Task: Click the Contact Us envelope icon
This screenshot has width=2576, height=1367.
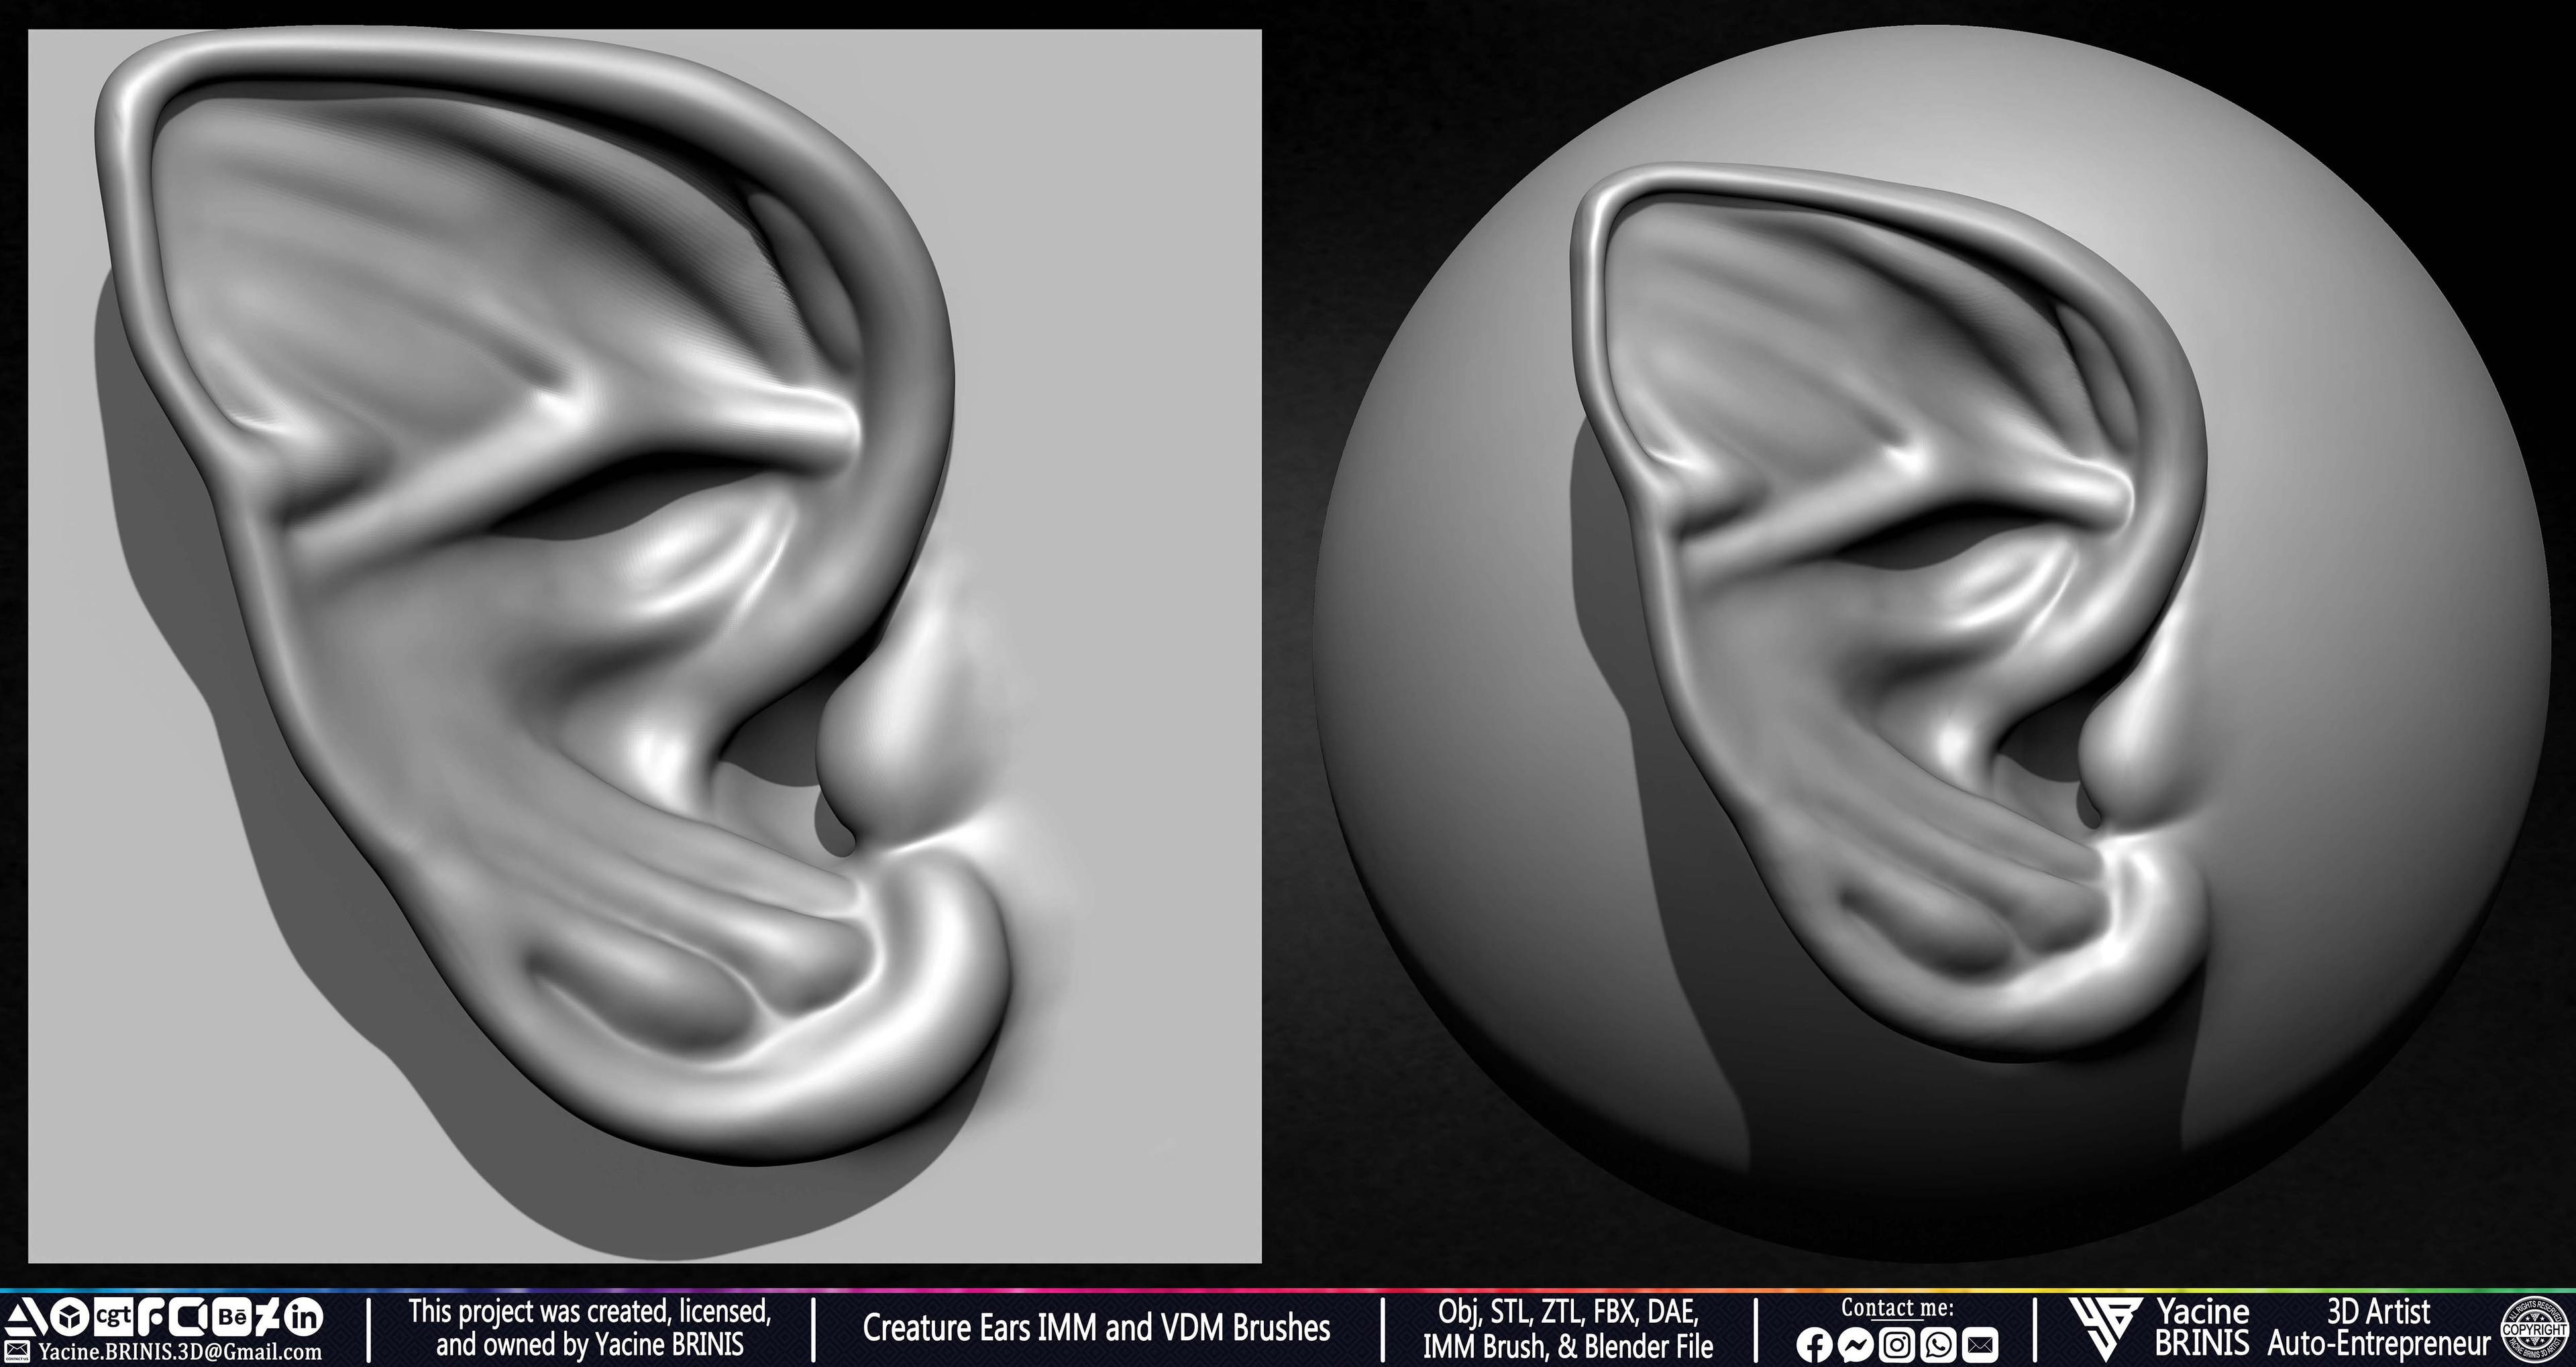Action: coord(17,1352)
